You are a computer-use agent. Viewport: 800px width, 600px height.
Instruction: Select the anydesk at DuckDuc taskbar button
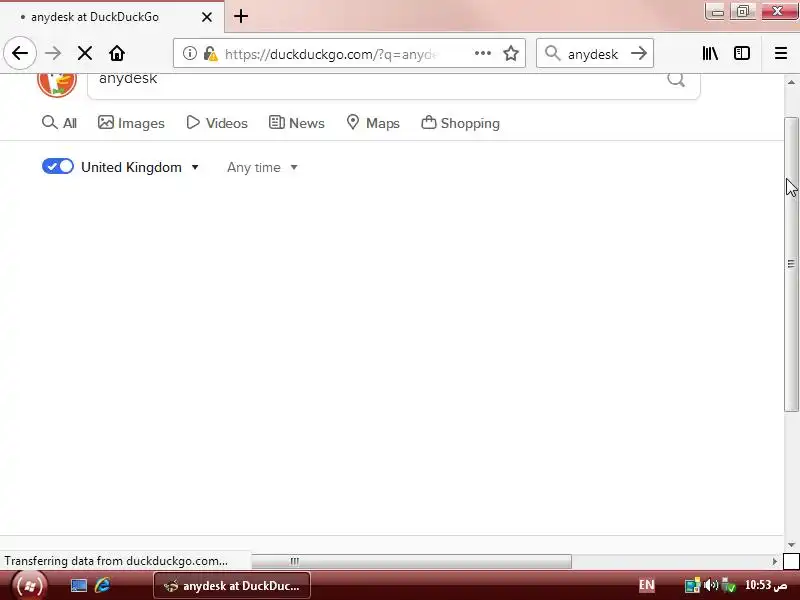(232, 586)
